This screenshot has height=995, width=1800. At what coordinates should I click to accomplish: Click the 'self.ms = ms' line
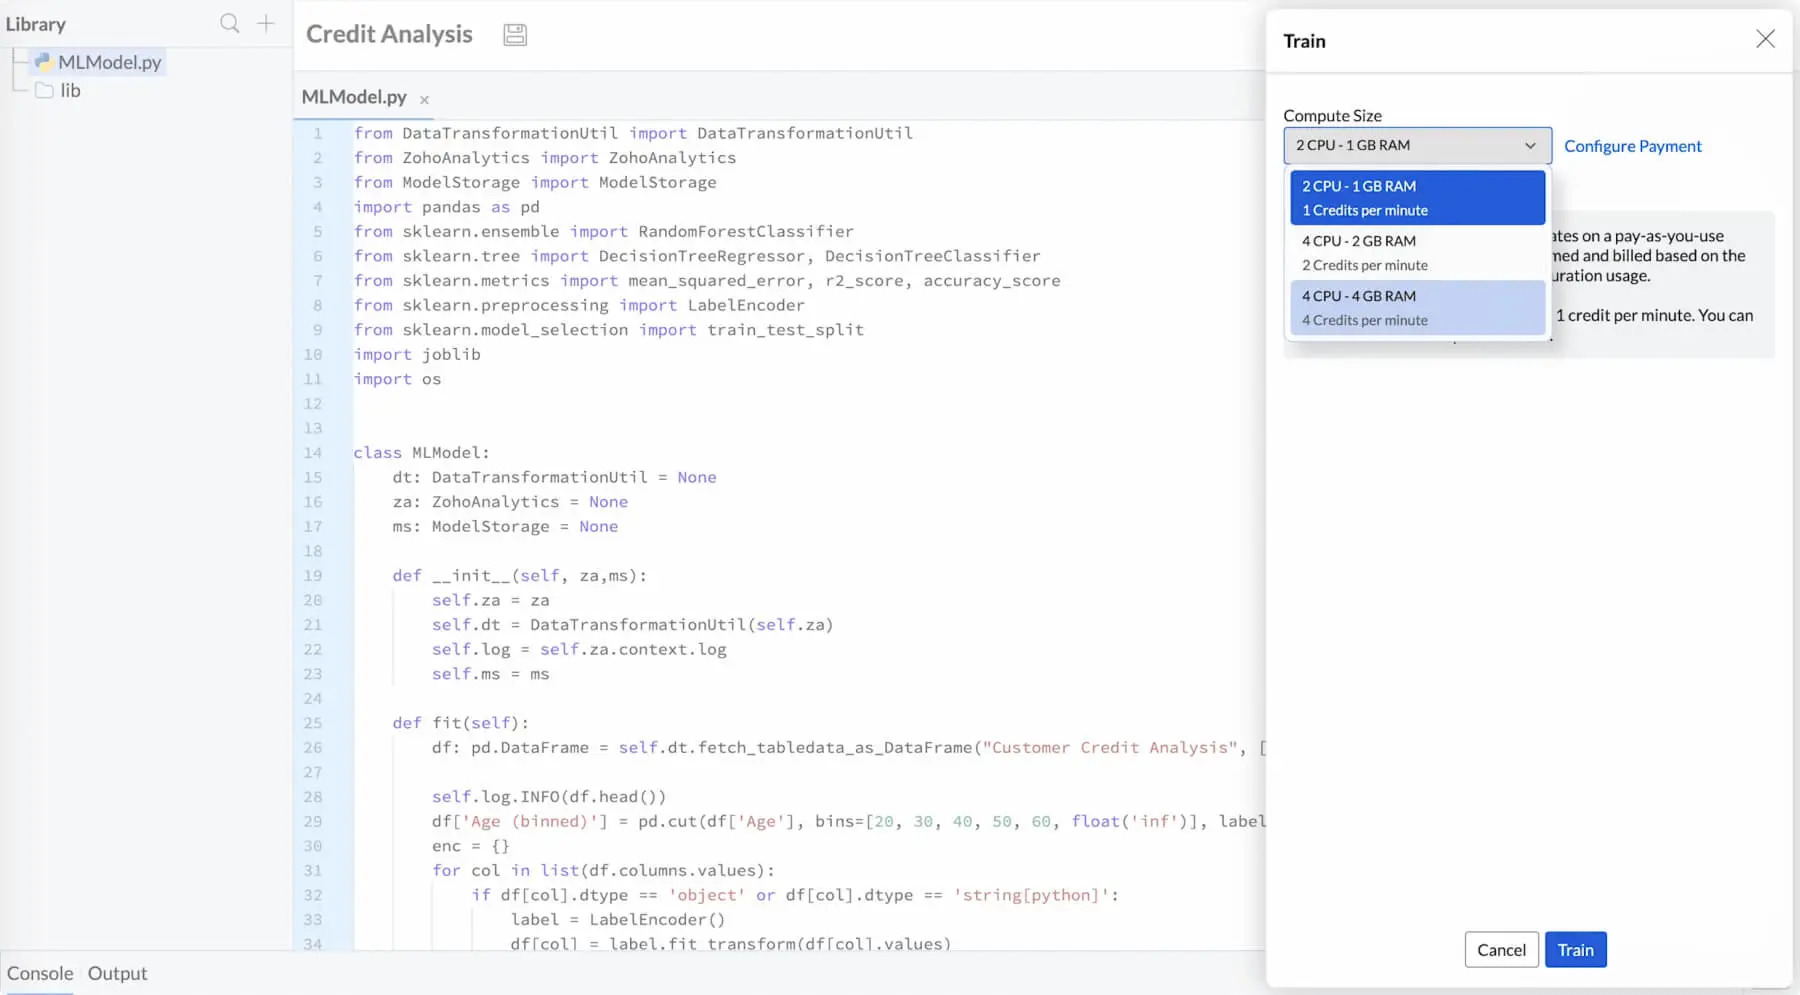pos(491,674)
